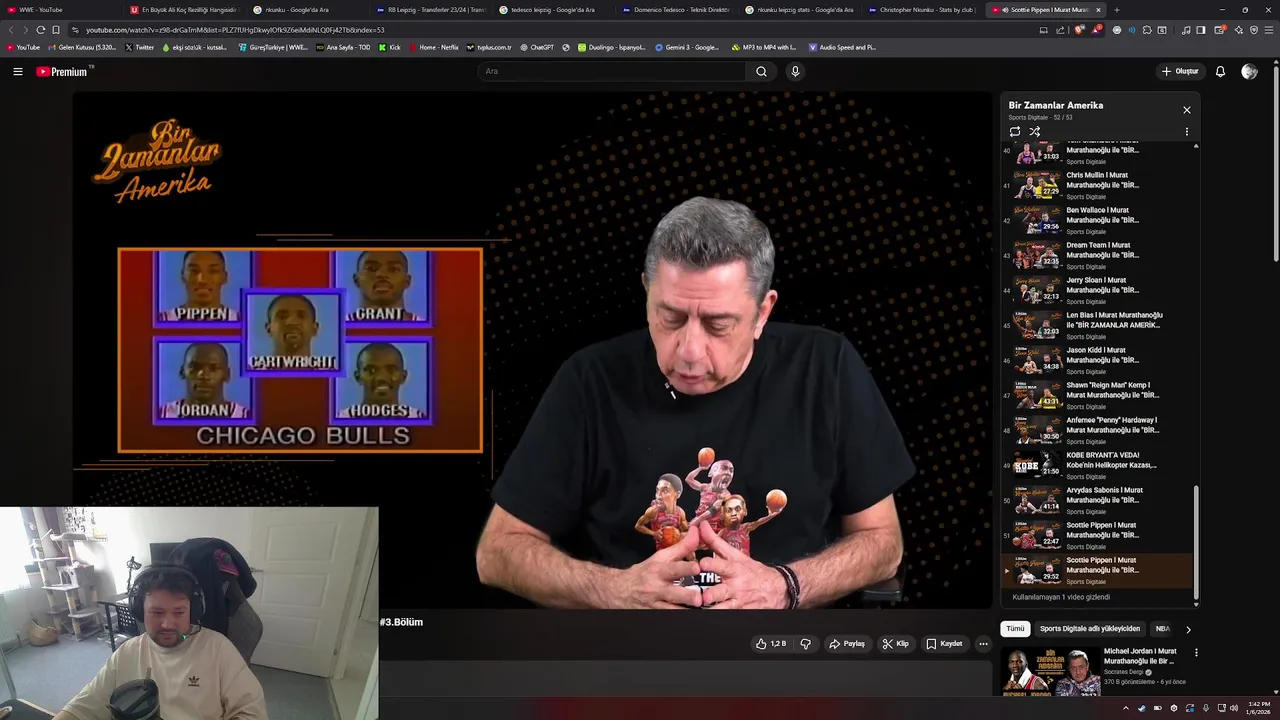Toggle loop for the playlist
The width and height of the screenshot is (1280, 720).
click(1015, 131)
